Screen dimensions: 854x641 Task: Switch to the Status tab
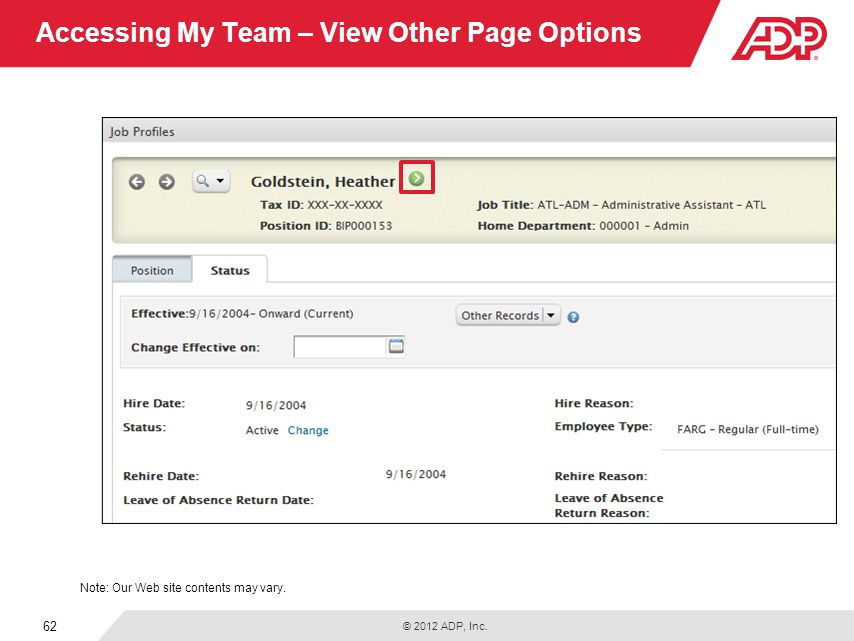230,269
